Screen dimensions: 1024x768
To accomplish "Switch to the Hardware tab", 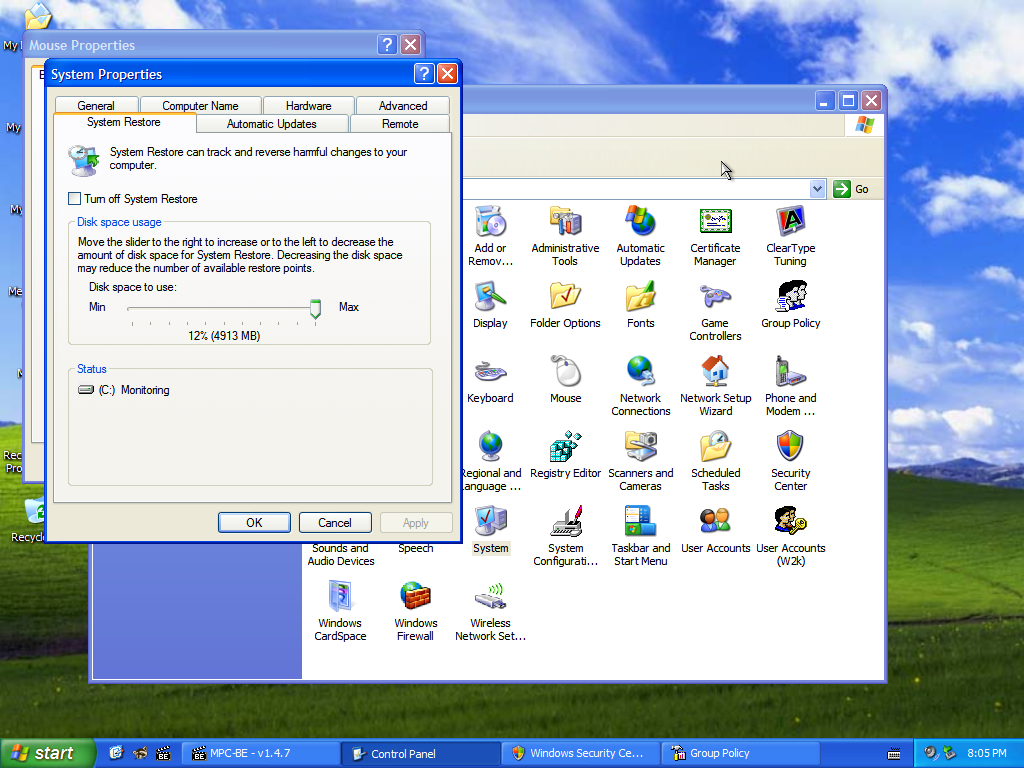I will click(x=308, y=105).
